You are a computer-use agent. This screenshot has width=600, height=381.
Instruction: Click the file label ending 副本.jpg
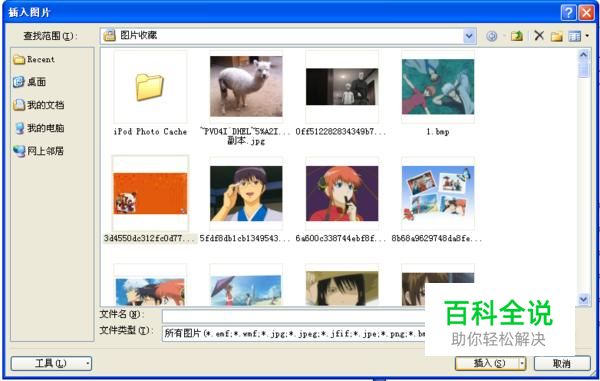pyautogui.click(x=246, y=136)
